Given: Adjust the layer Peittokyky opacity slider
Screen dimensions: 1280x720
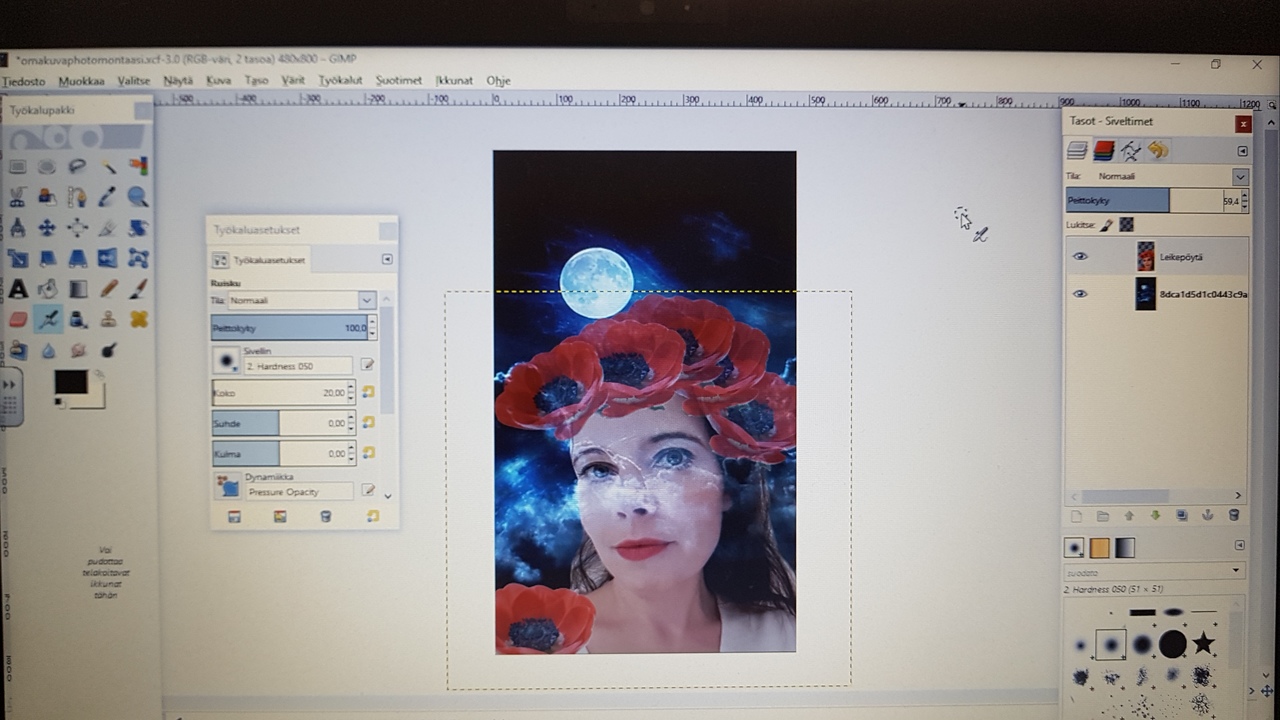Looking at the screenshot, I should [x=1144, y=201].
